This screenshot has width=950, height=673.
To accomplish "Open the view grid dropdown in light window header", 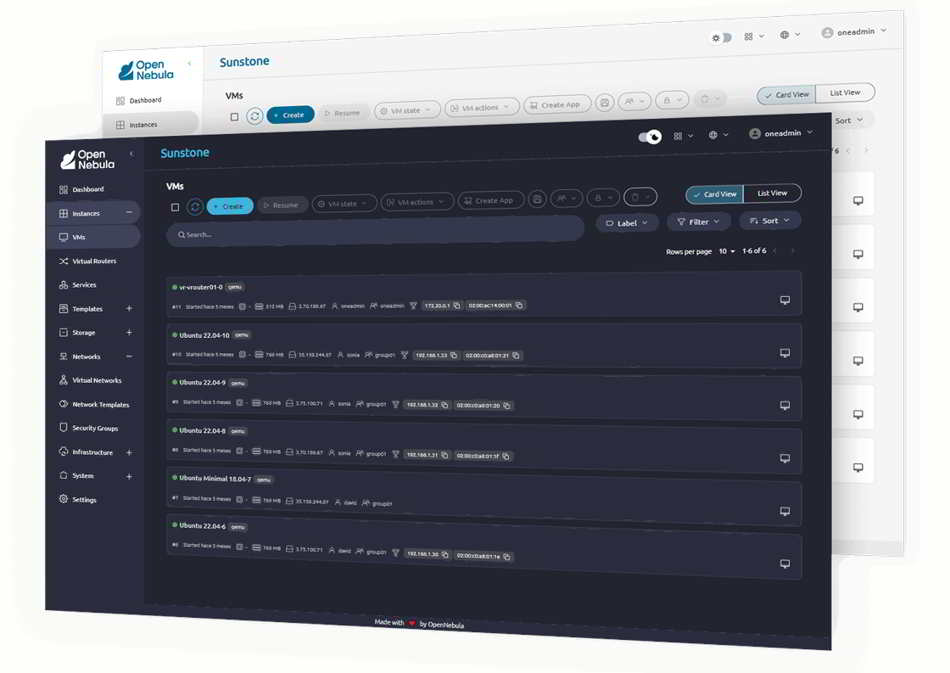I will 754,36.
